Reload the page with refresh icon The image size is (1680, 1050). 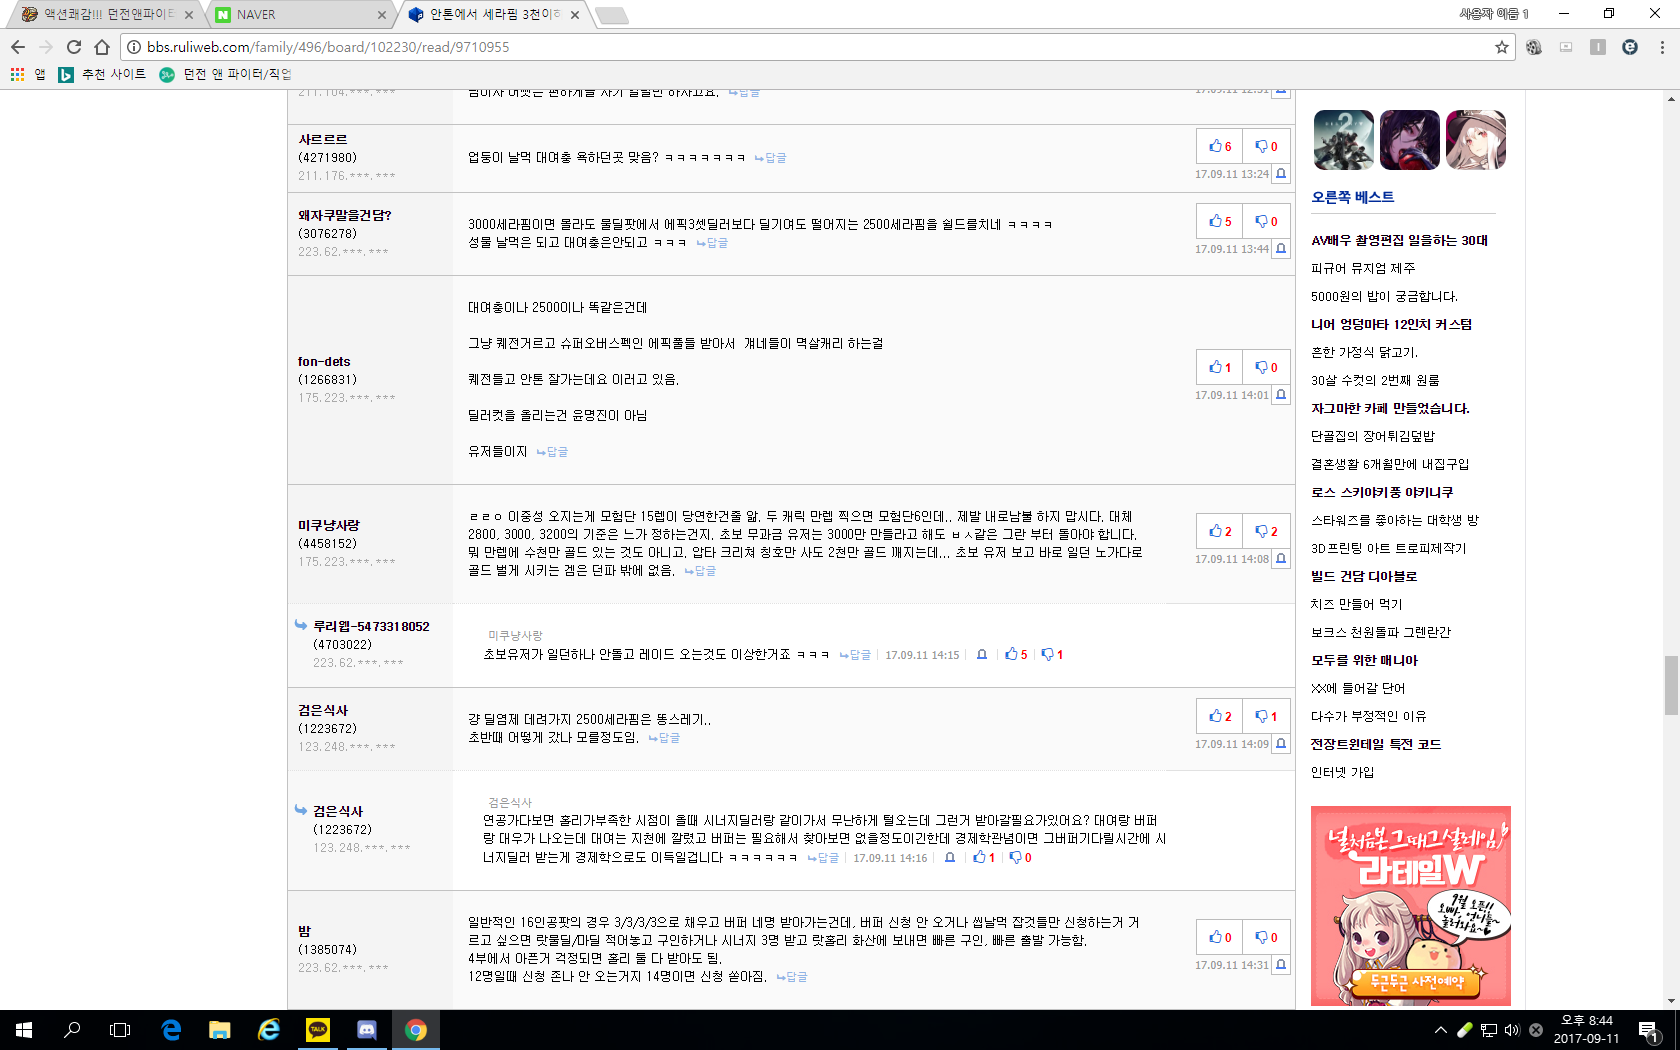[x=74, y=47]
